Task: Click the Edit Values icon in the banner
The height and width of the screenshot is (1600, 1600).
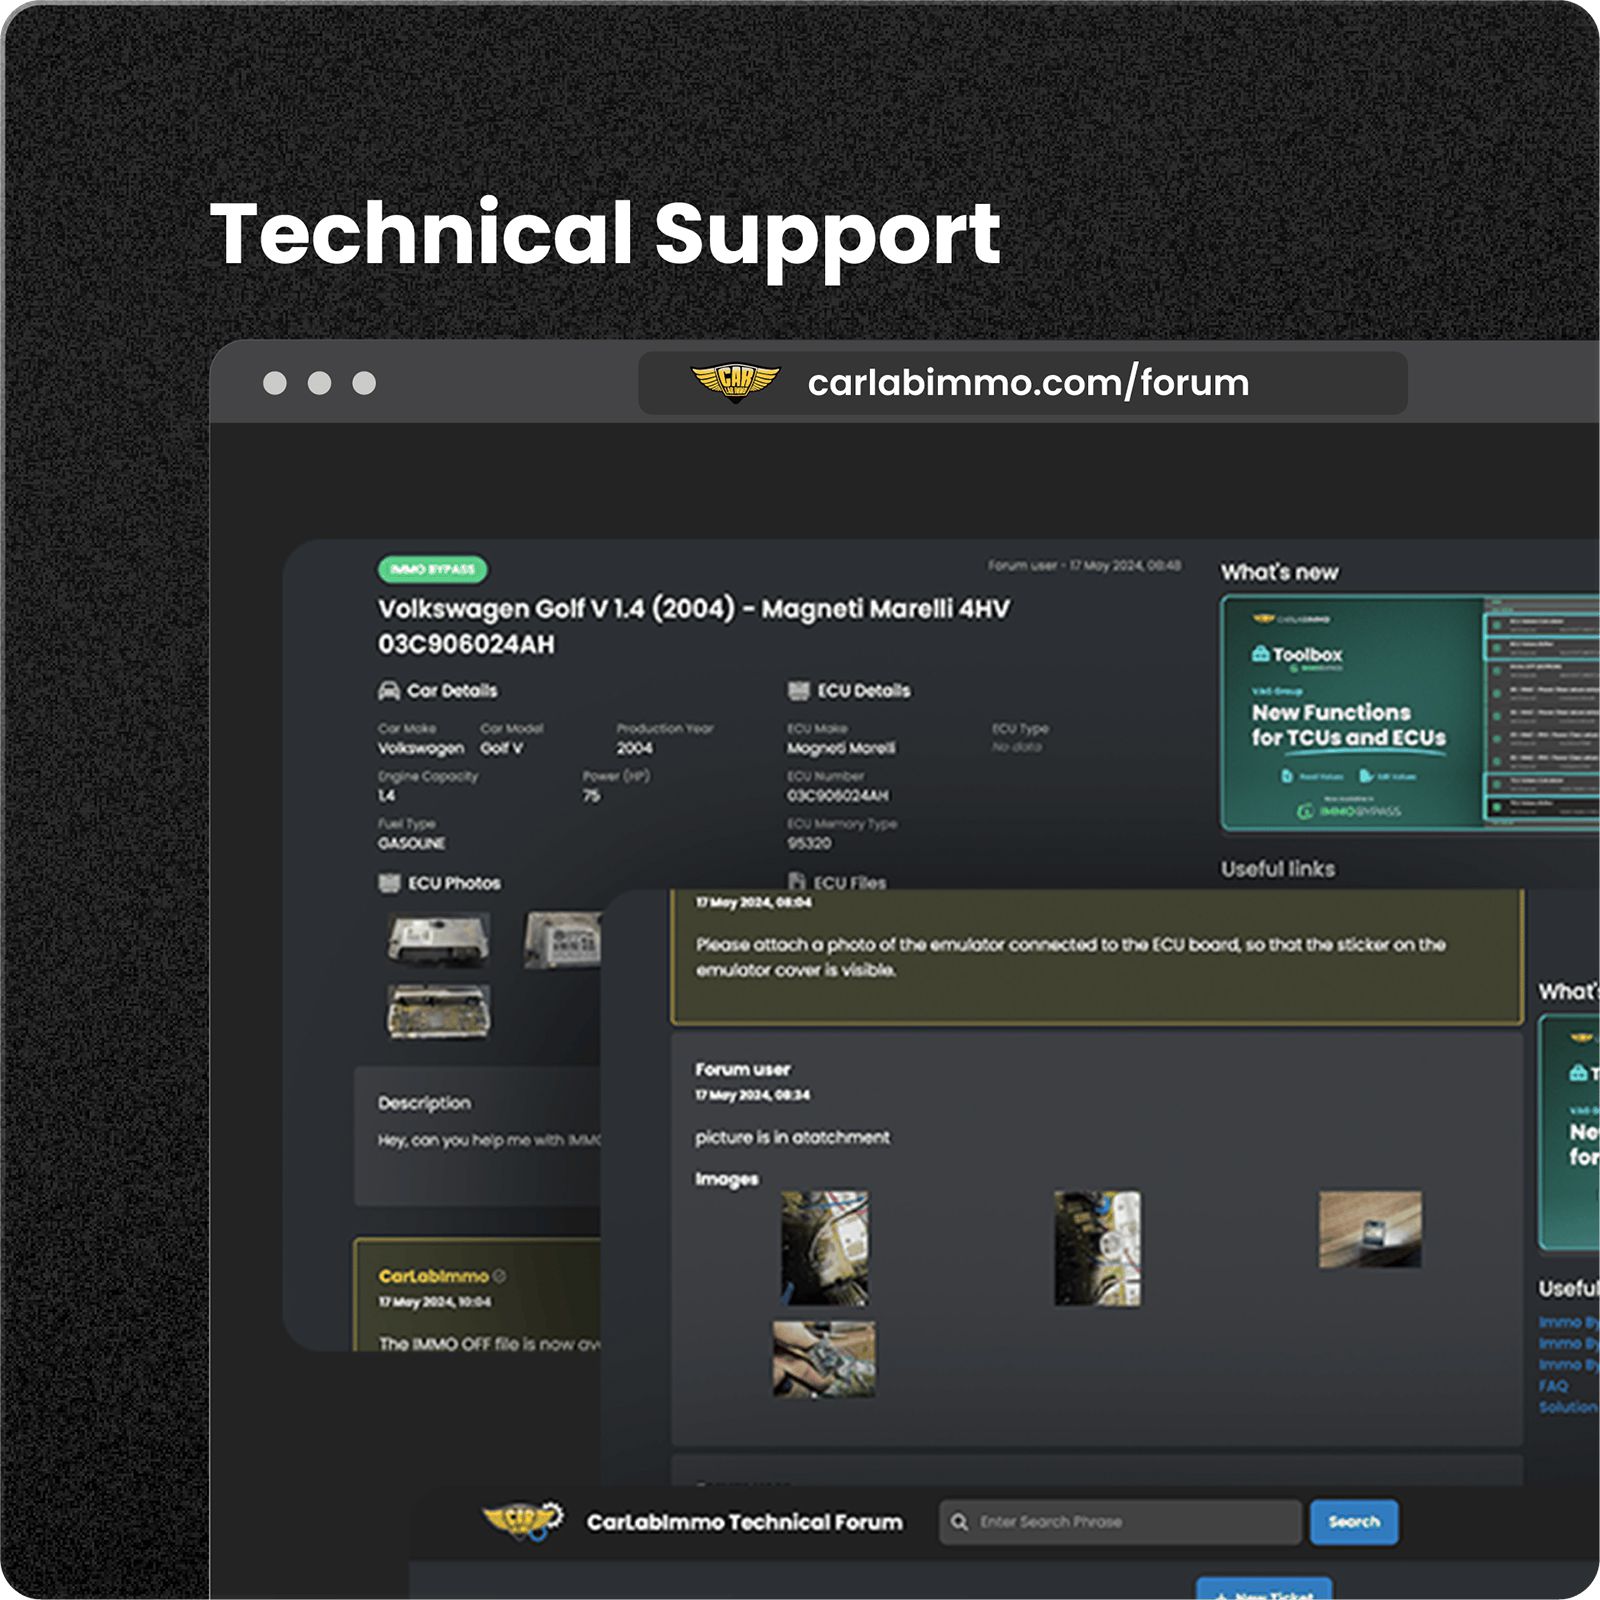Action: pyautogui.click(x=1365, y=776)
